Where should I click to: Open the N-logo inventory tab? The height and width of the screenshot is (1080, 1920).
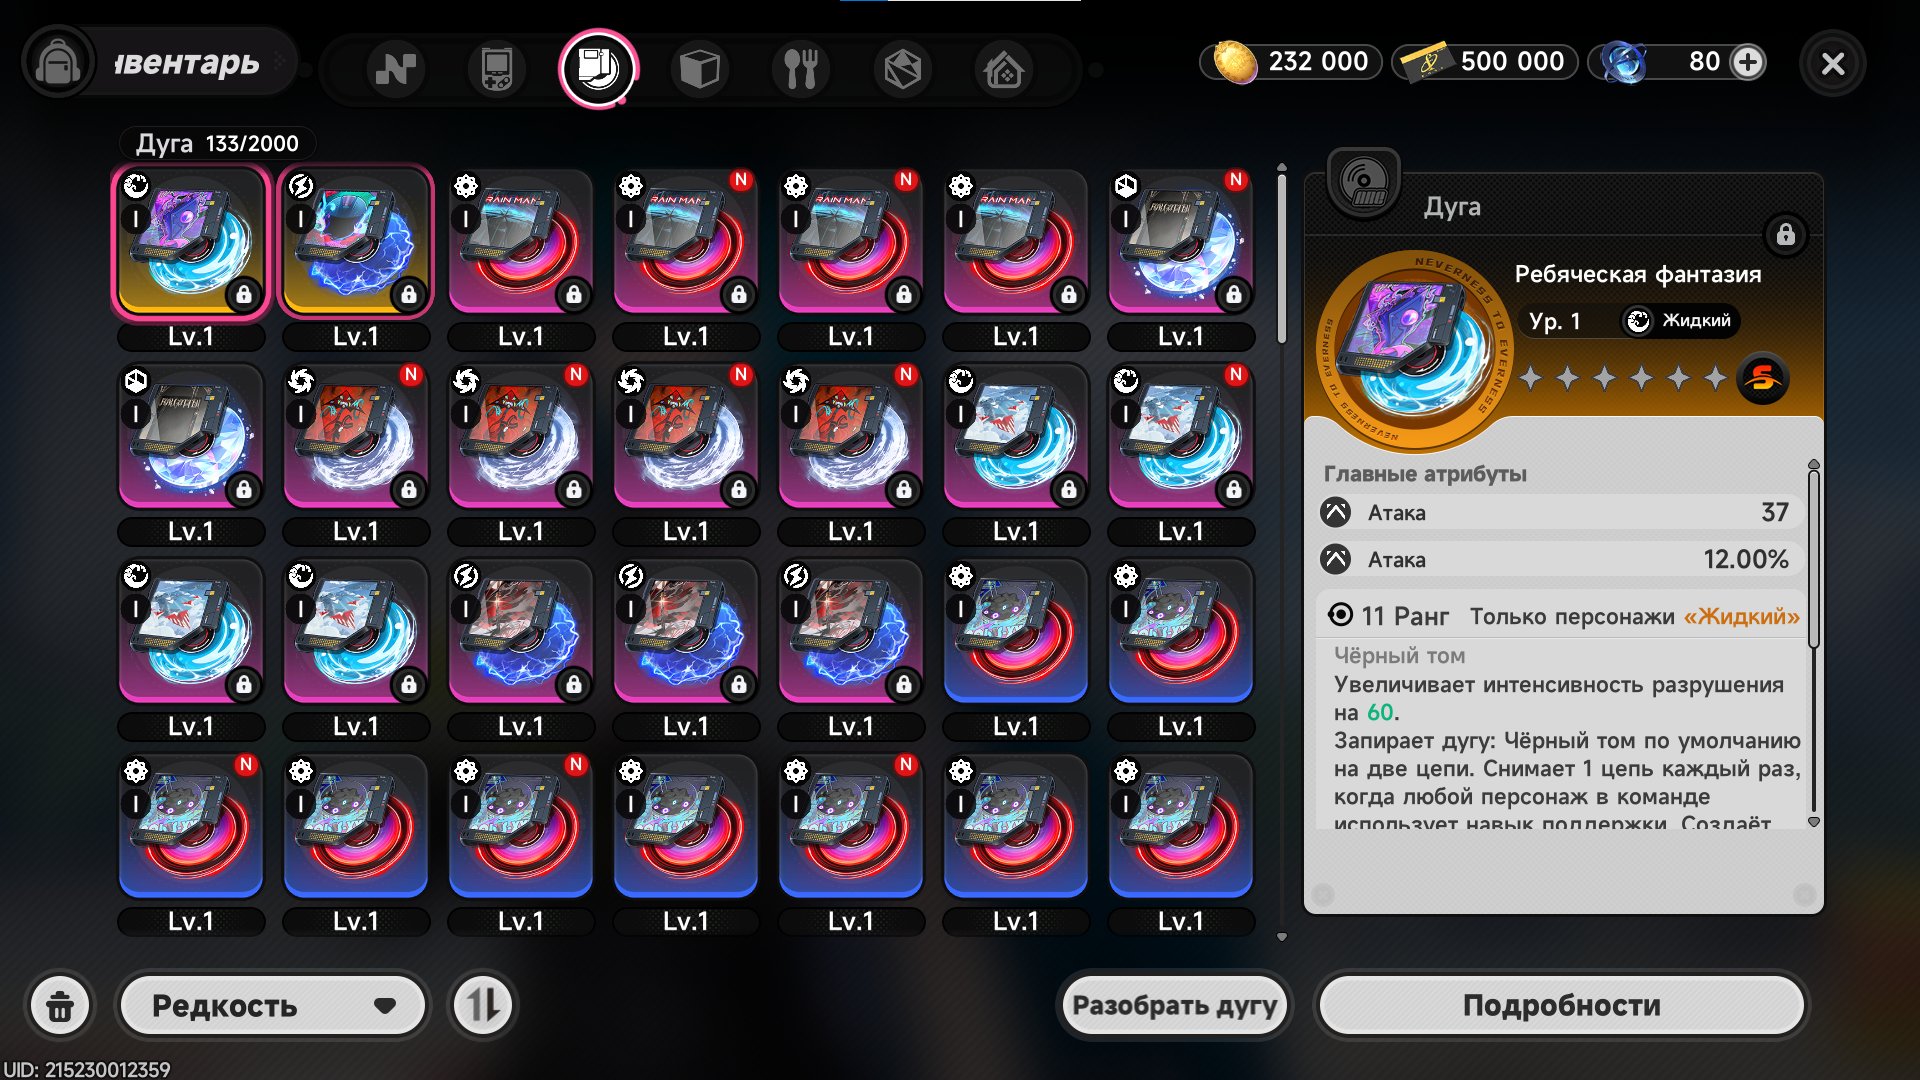[x=396, y=69]
